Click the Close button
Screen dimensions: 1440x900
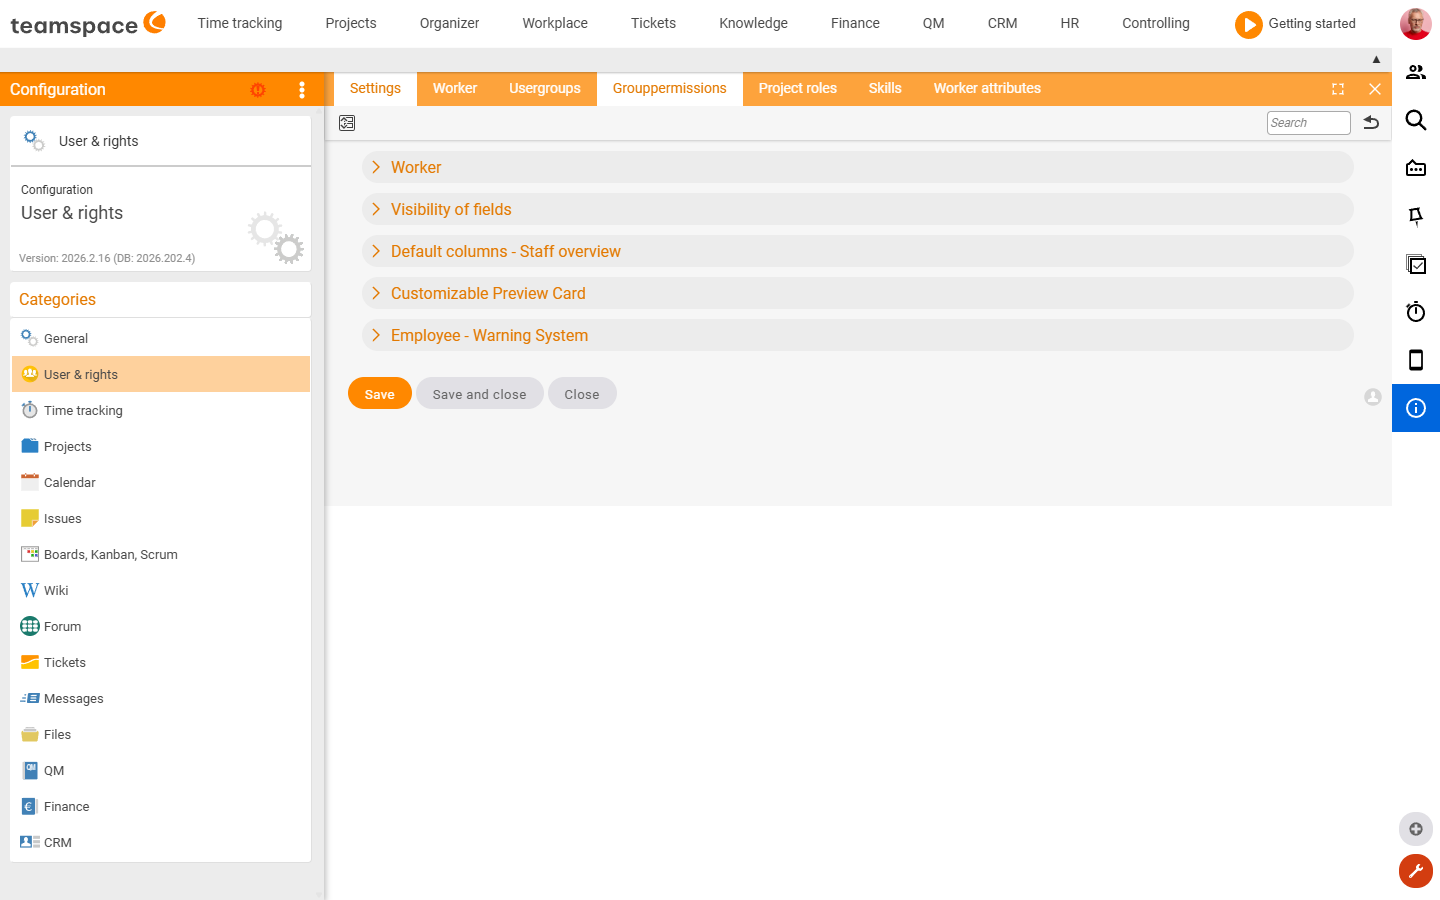pos(582,393)
